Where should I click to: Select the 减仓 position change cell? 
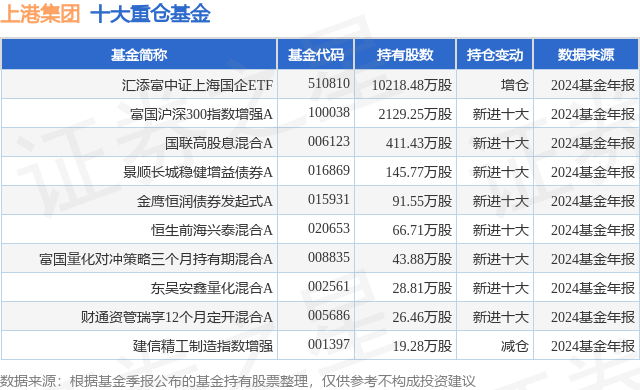(x=515, y=346)
